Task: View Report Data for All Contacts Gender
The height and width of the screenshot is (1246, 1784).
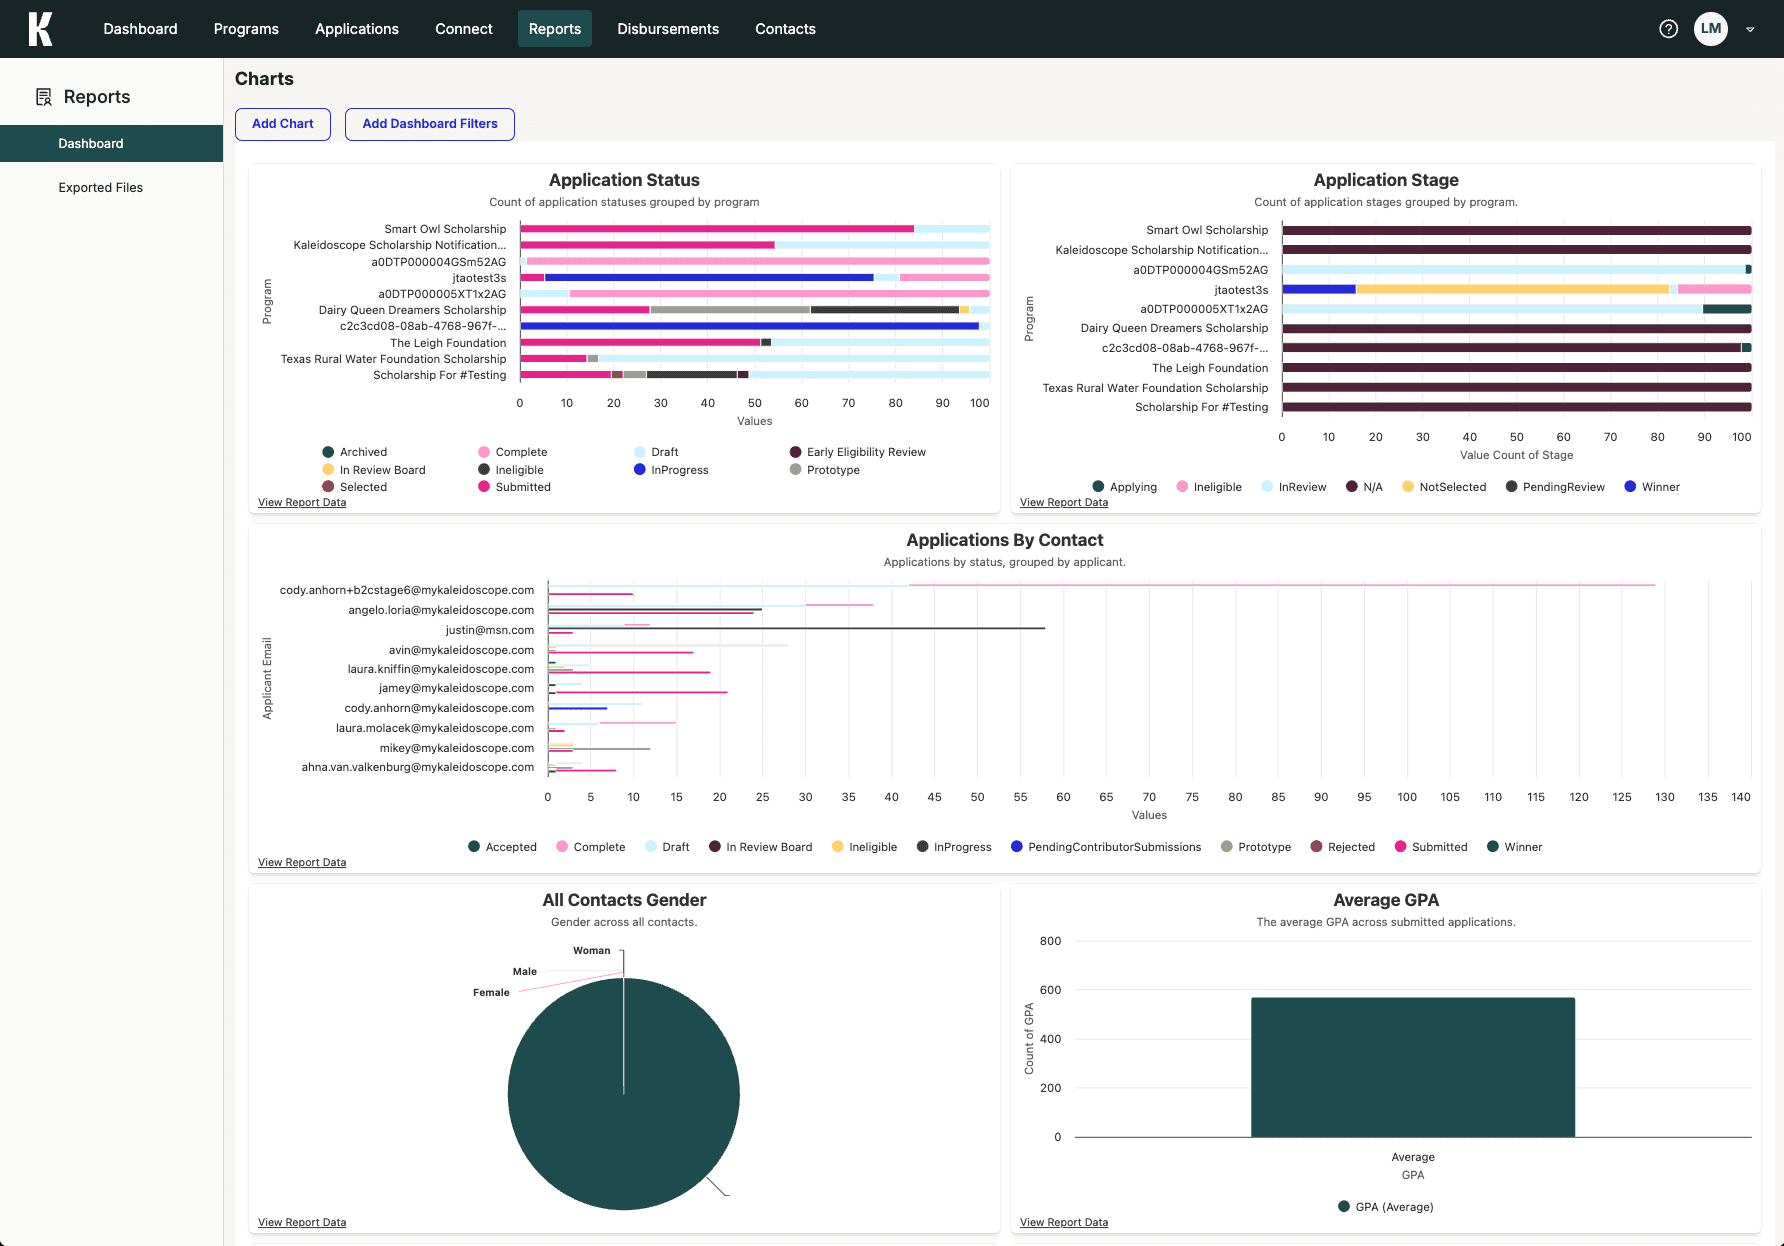Action: tap(301, 1223)
